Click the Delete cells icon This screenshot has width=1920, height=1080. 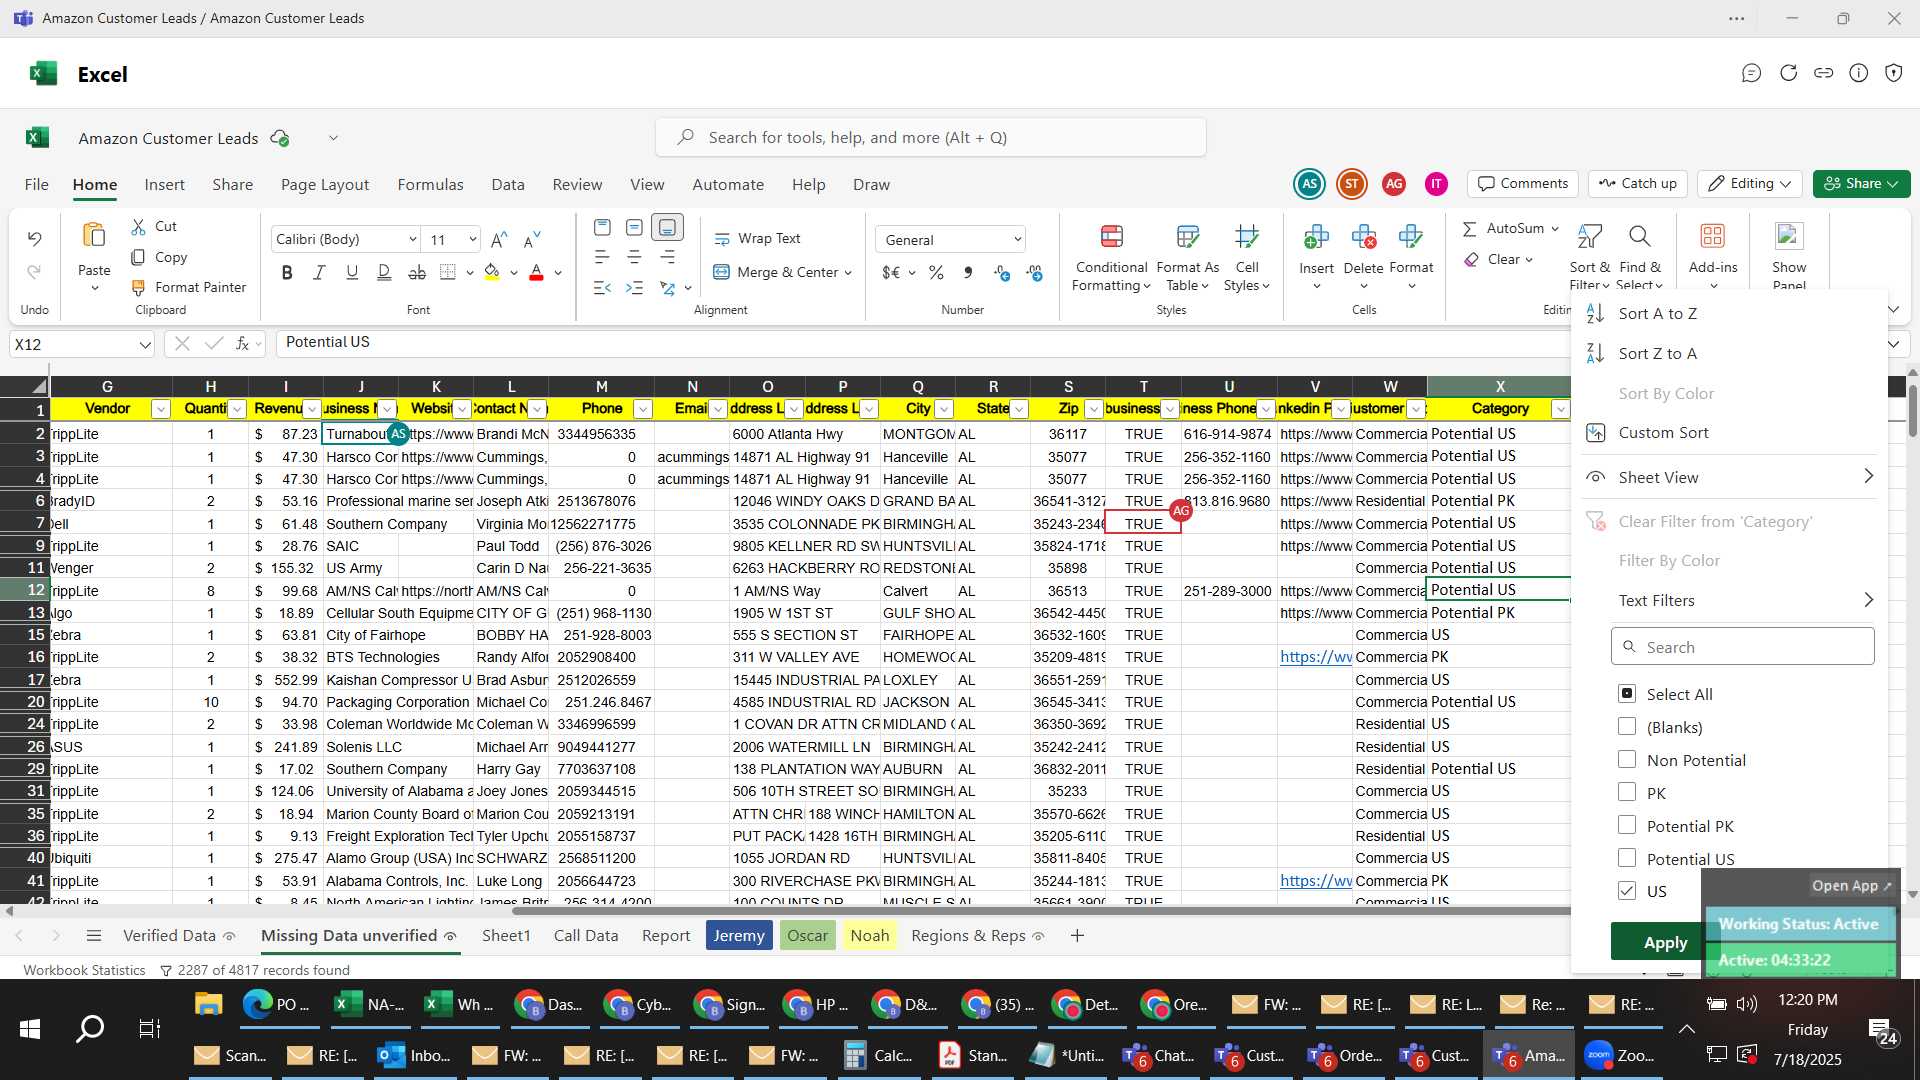click(x=1363, y=237)
